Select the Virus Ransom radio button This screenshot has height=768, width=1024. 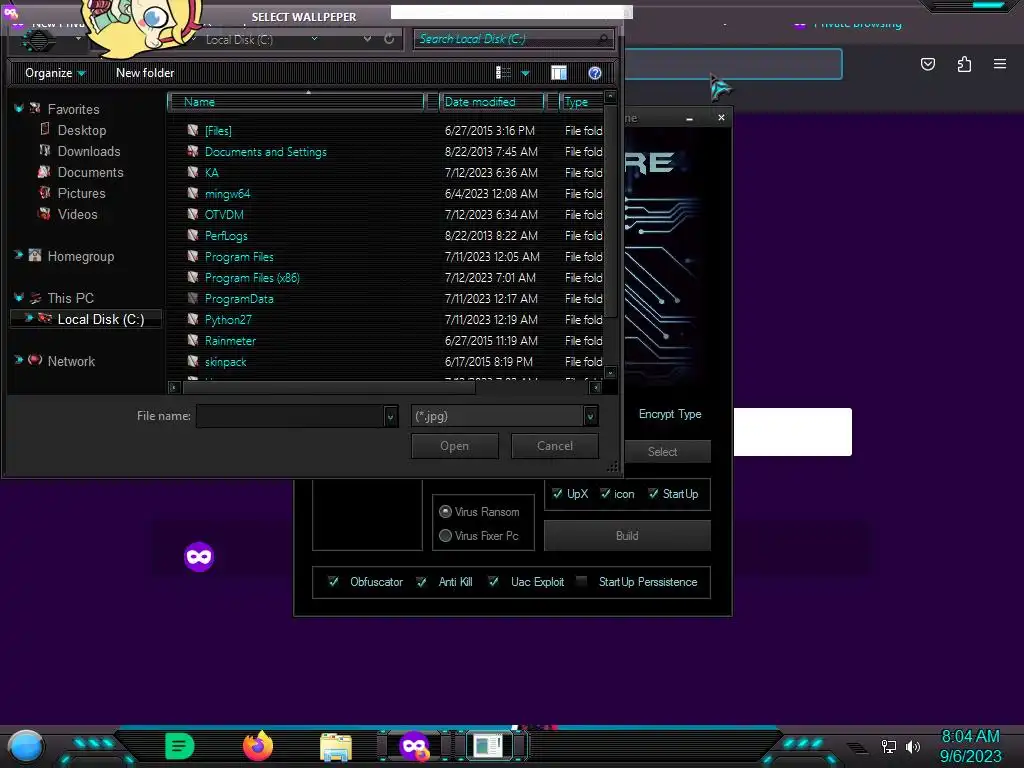tap(445, 511)
